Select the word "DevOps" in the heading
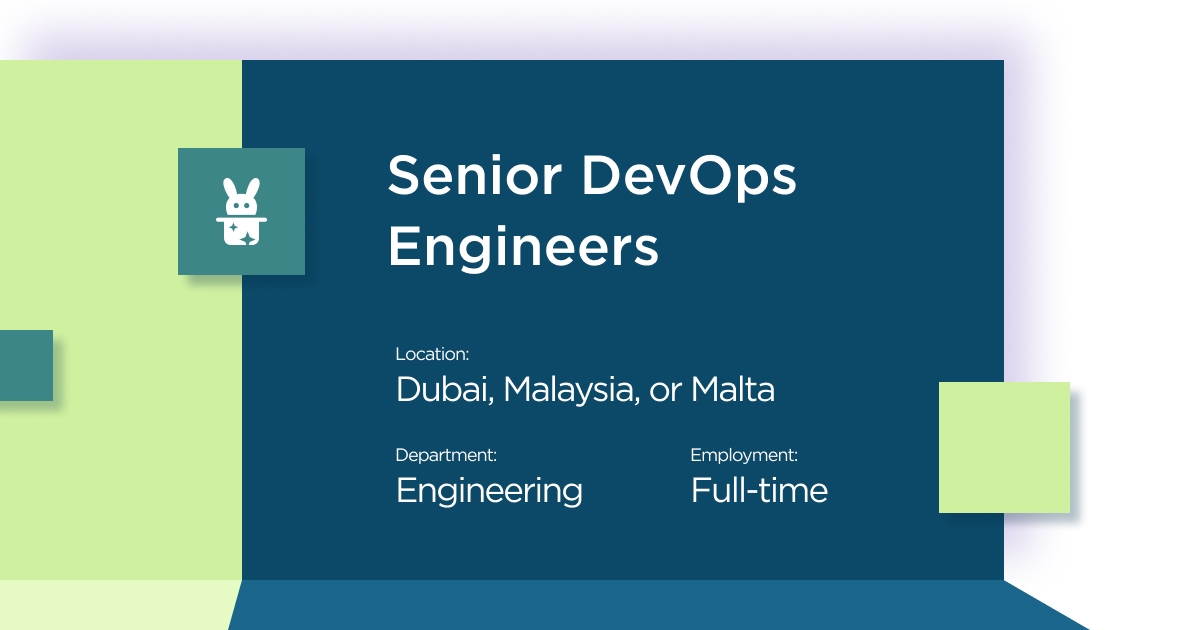The height and width of the screenshot is (630, 1200). (x=689, y=177)
